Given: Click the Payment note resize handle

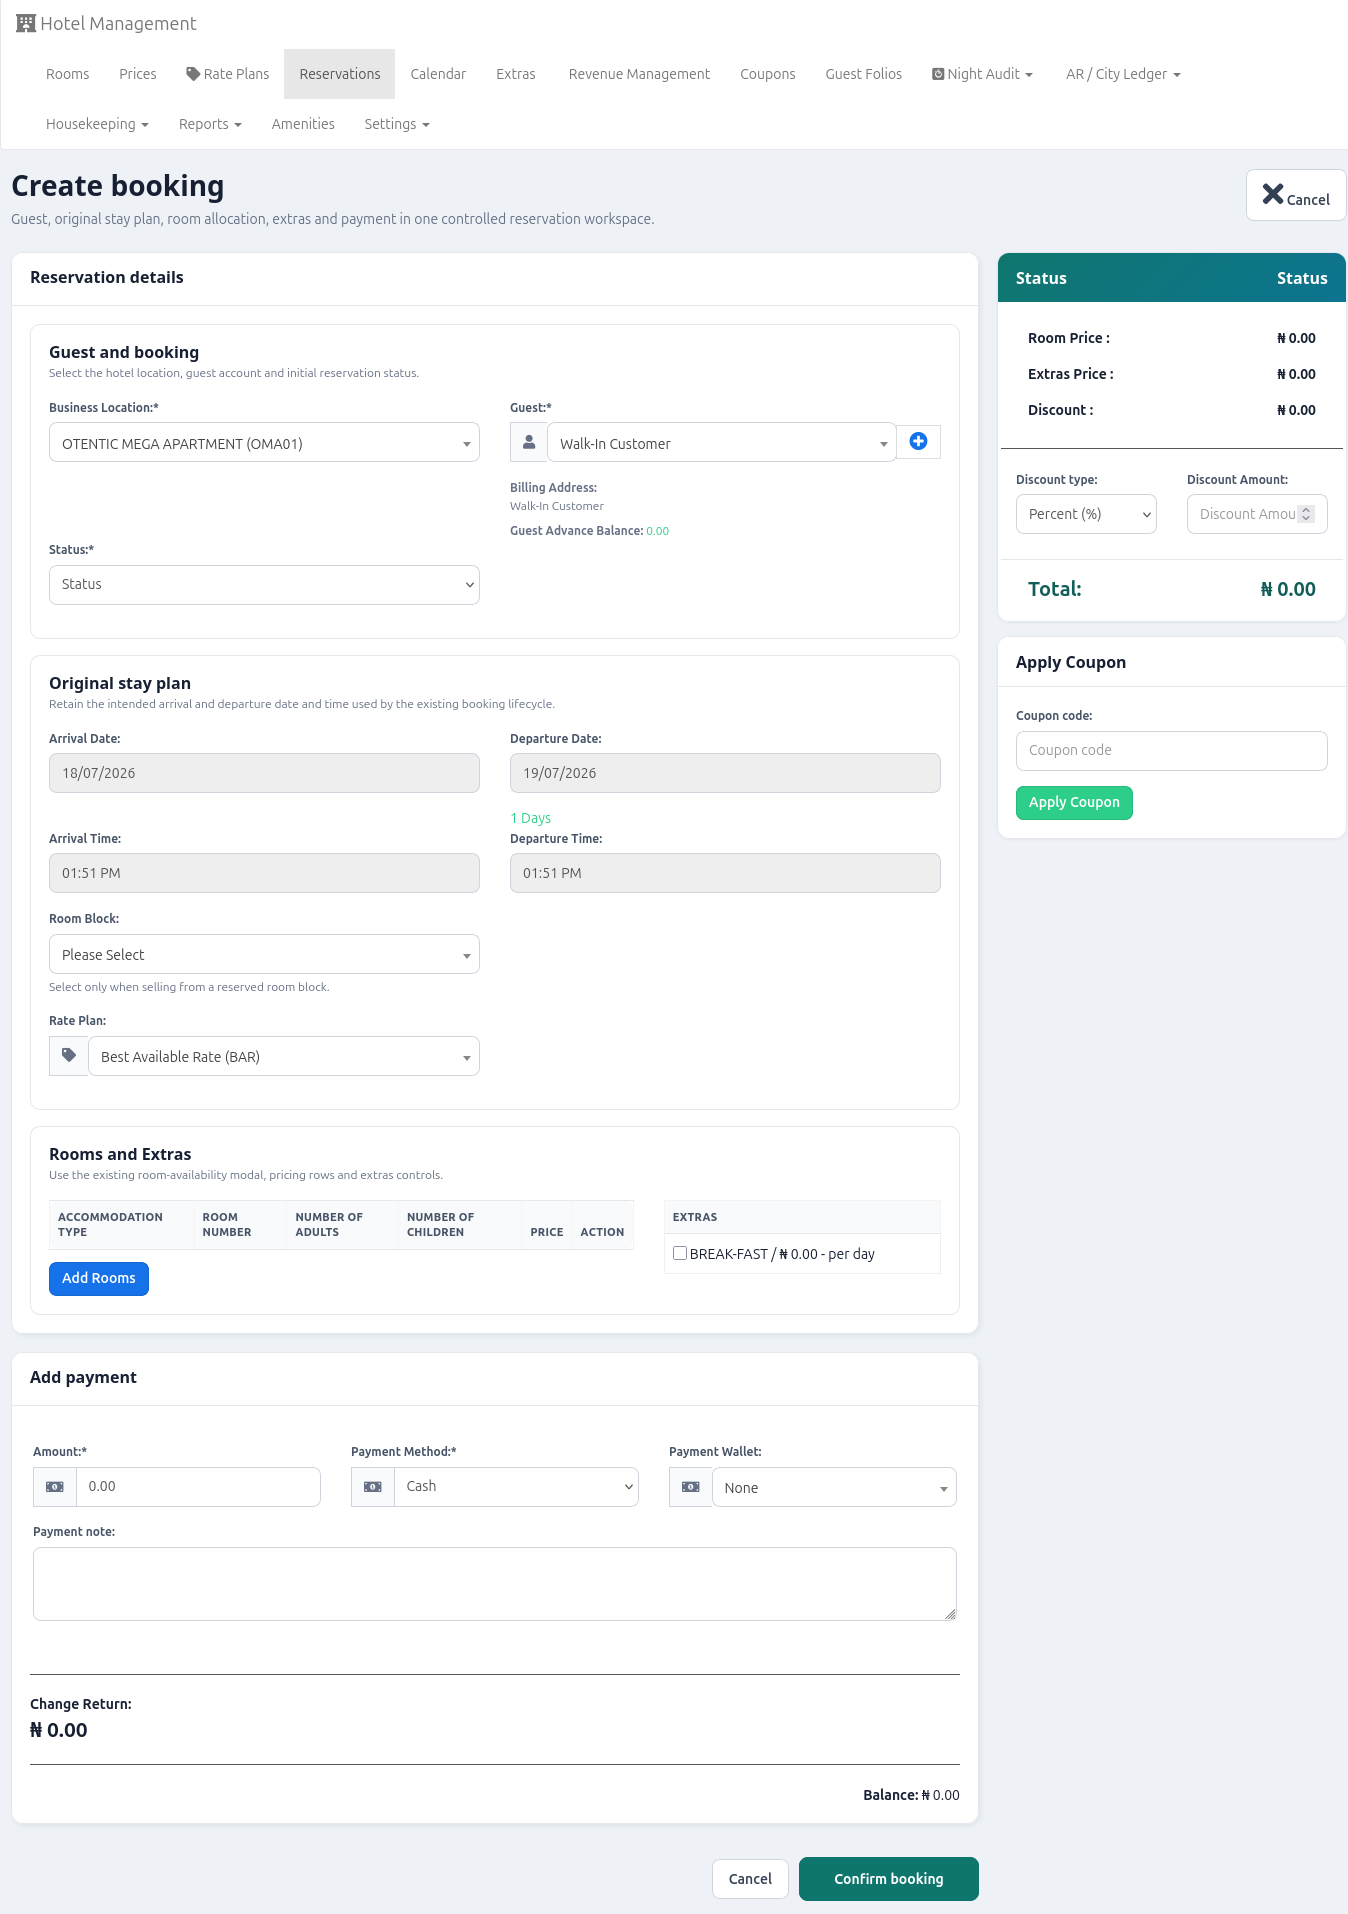Looking at the screenshot, I should (x=950, y=1614).
